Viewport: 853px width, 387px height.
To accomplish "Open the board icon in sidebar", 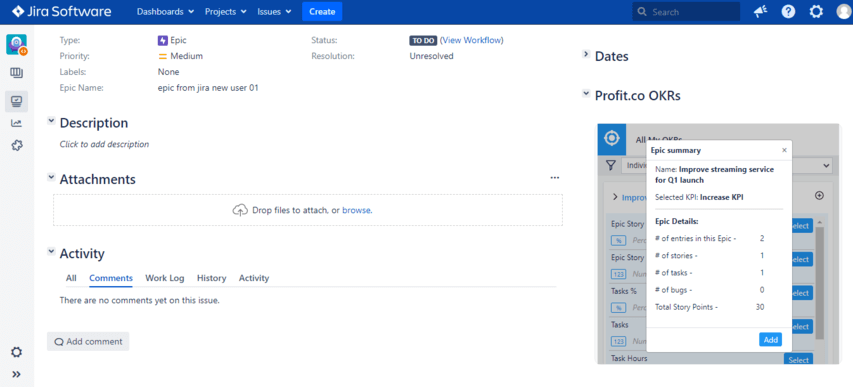I will [16, 73].
